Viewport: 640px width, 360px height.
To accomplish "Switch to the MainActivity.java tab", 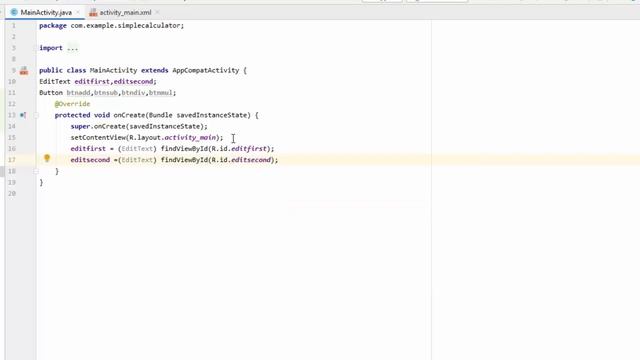I will coord(46,13).
